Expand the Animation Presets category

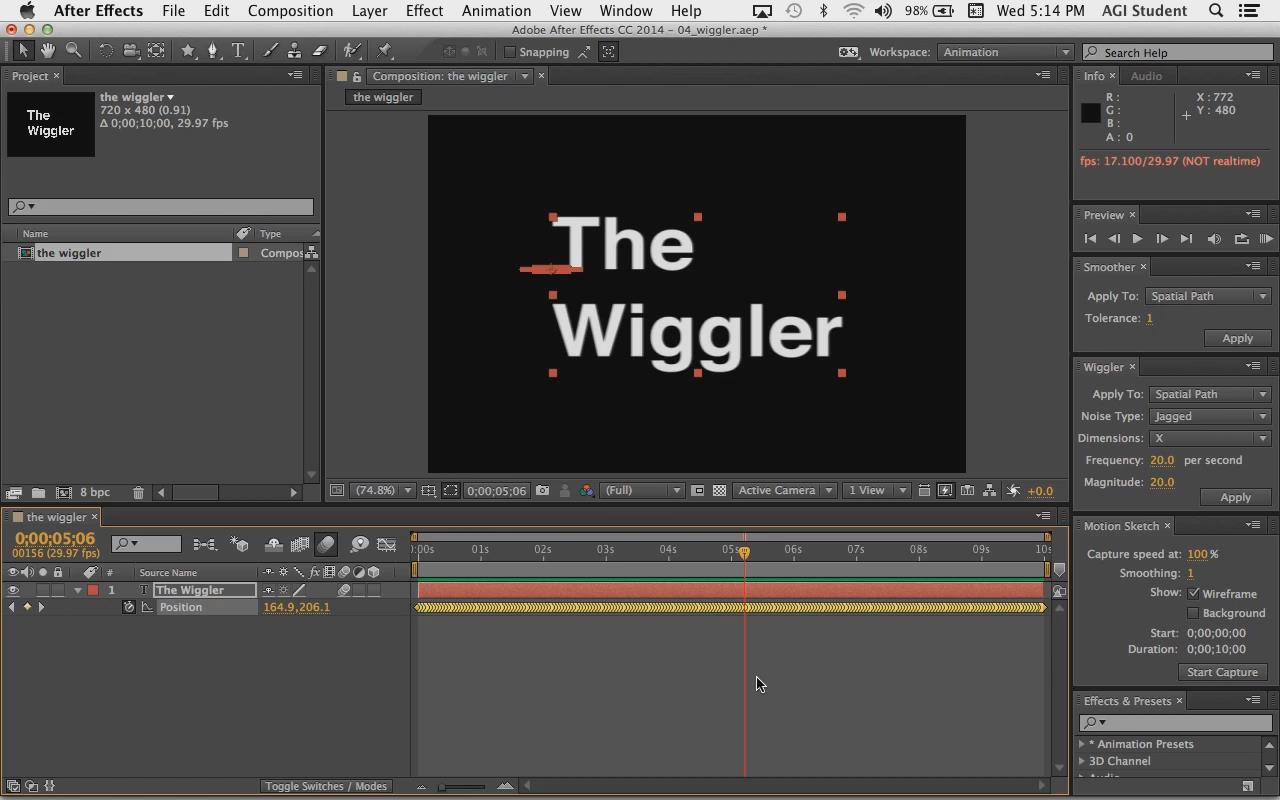tap(1082, 744)
